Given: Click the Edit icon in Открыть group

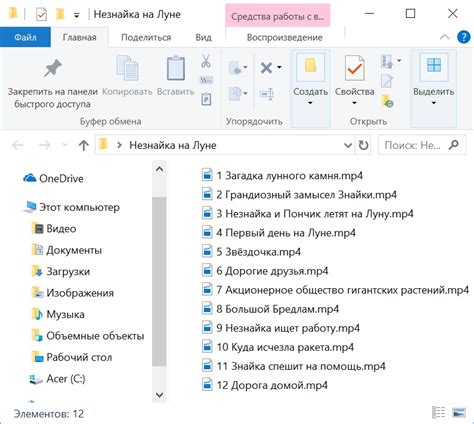Looking at the screenshot, I should pos(387,81).
